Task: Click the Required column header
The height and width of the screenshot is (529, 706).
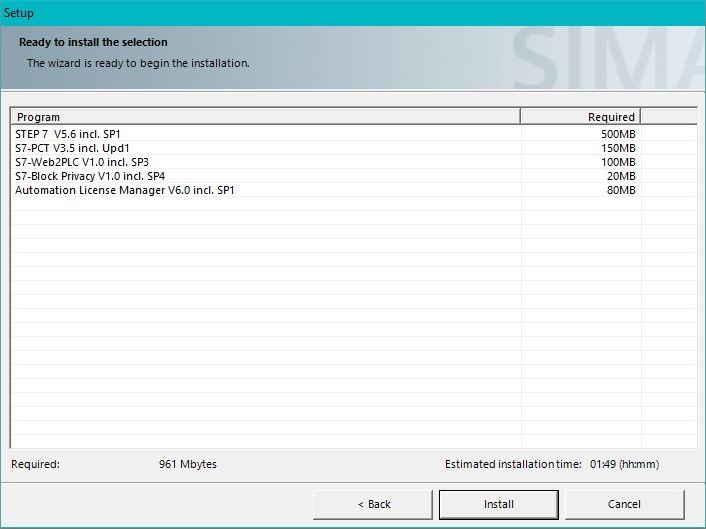Action: (x=580, y=117)
